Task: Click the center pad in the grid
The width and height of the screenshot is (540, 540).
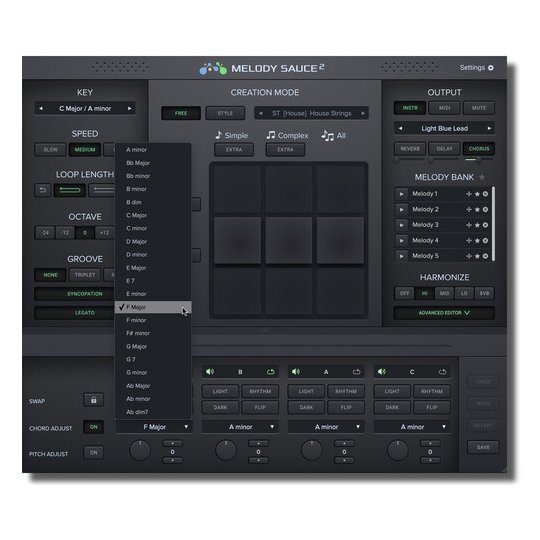Action: coord(289,240)
